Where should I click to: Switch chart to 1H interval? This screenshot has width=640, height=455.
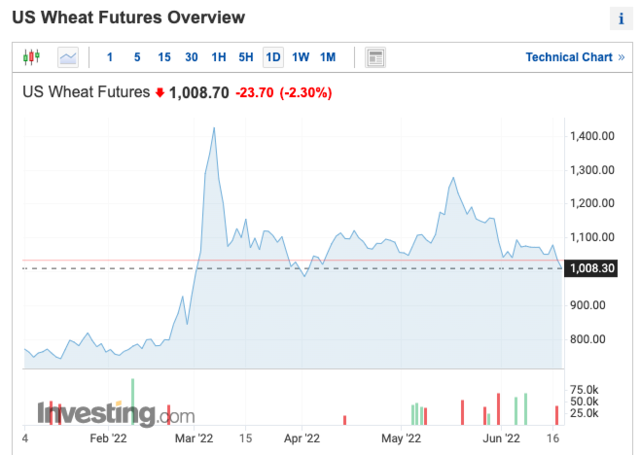pyautogui.click(x=218, y=57)
